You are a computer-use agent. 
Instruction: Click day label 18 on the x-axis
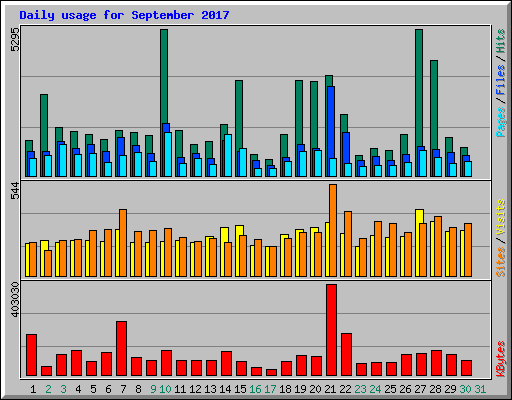(285, 389)
